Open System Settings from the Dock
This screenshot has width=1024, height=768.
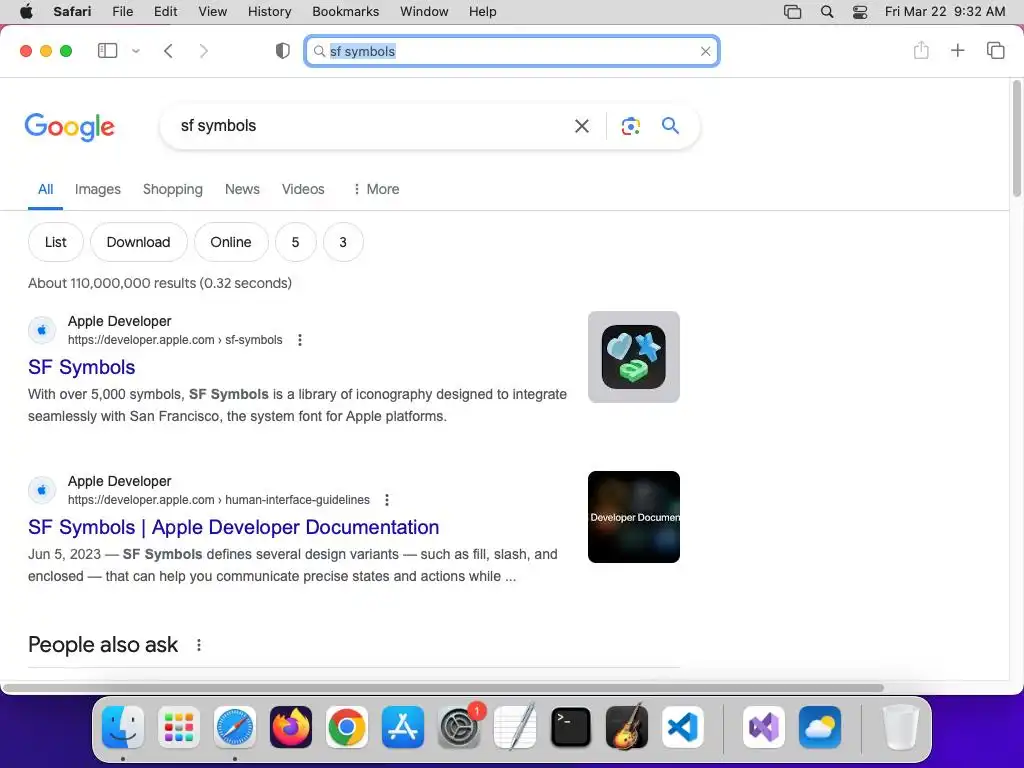point(459,727)
